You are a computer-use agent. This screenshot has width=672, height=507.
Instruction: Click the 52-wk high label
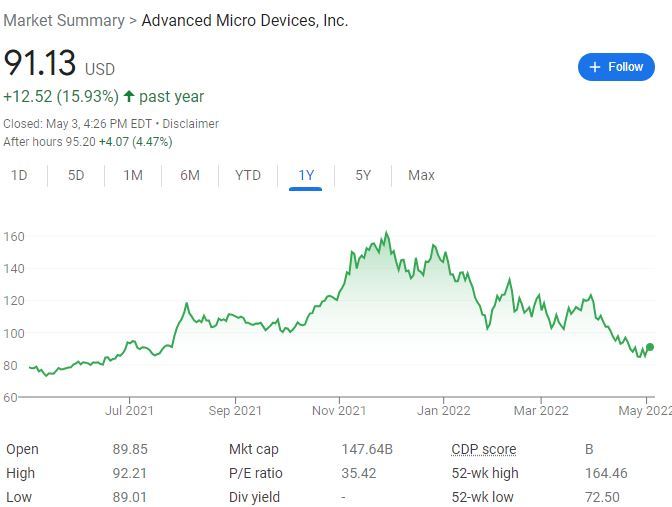coord(485,473)
